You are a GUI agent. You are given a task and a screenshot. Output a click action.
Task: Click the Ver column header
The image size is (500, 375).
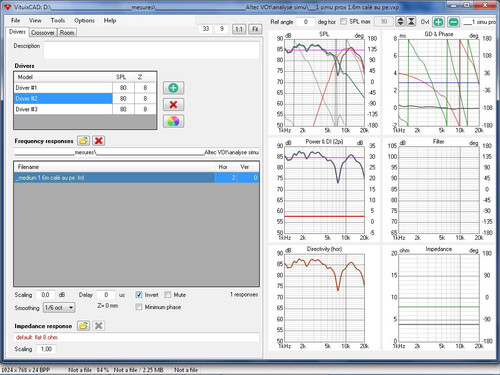[x=248, y=167]
